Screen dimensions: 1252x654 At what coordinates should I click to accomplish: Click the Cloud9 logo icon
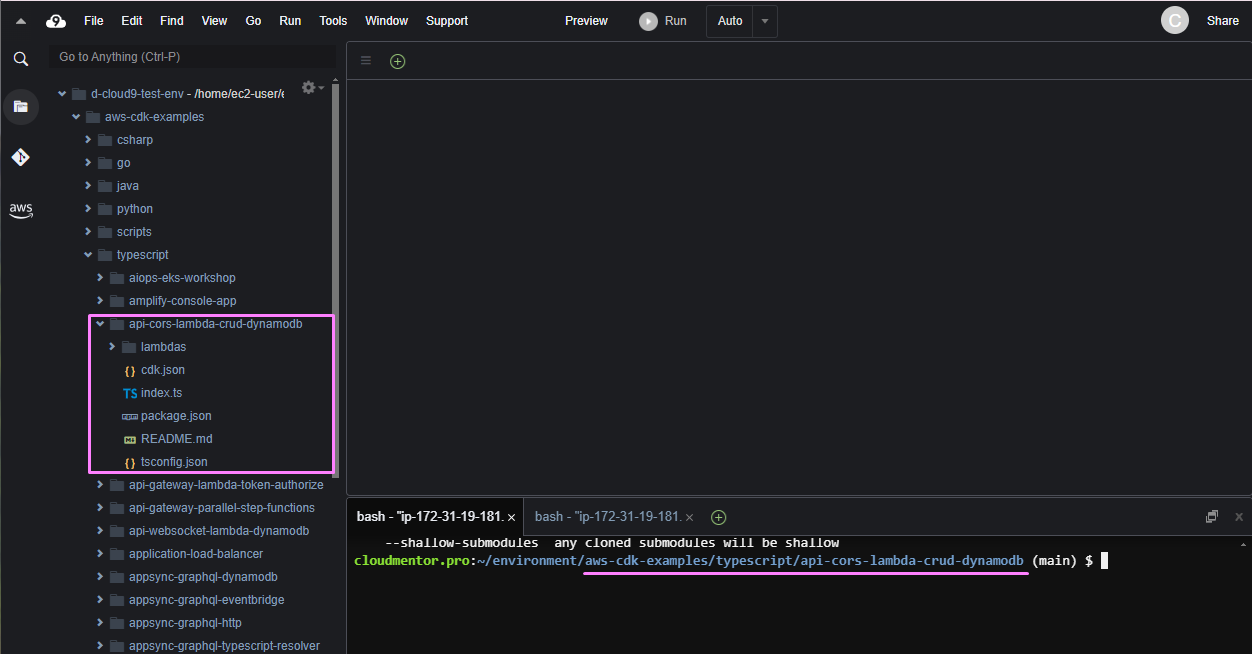56,21
